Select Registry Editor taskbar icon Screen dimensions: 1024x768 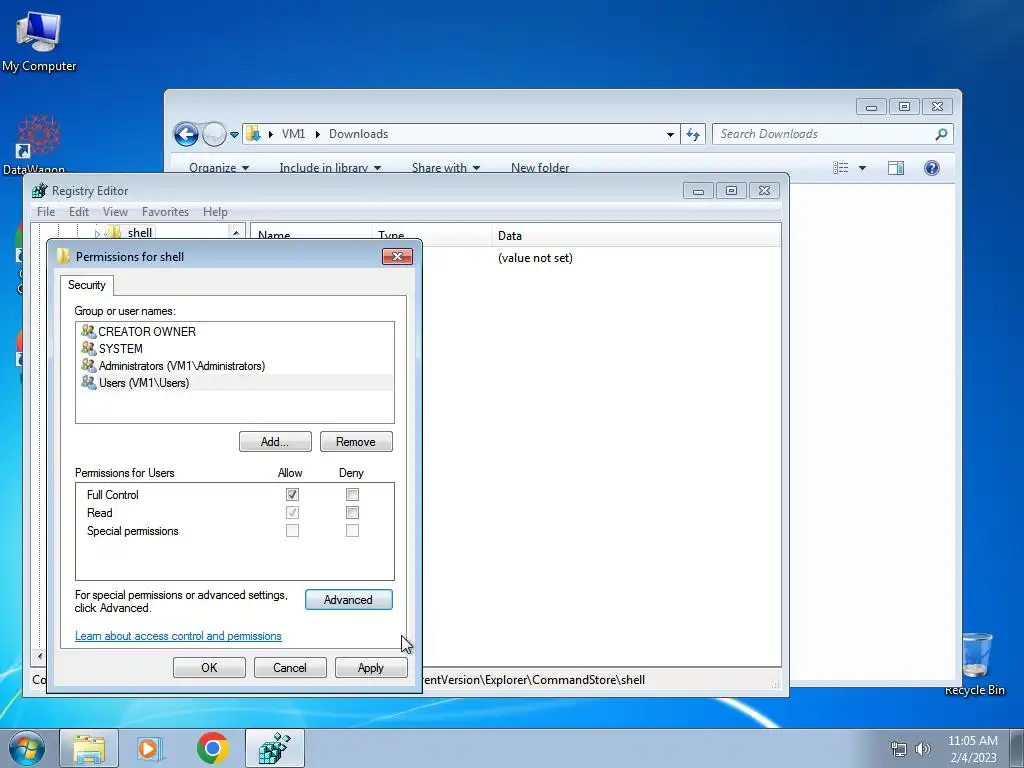pos(275,748)
